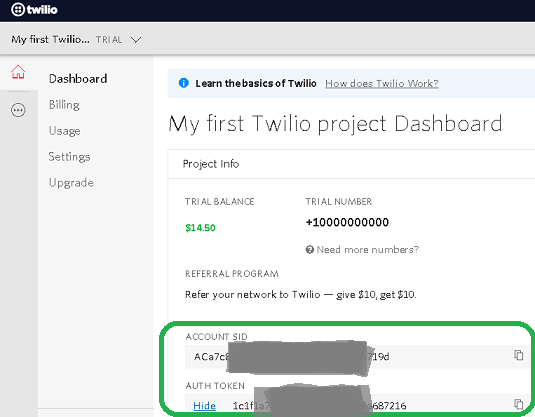
Task: Open Billing in the side menu
Action: pyautogui.click(x=64, y=105)
